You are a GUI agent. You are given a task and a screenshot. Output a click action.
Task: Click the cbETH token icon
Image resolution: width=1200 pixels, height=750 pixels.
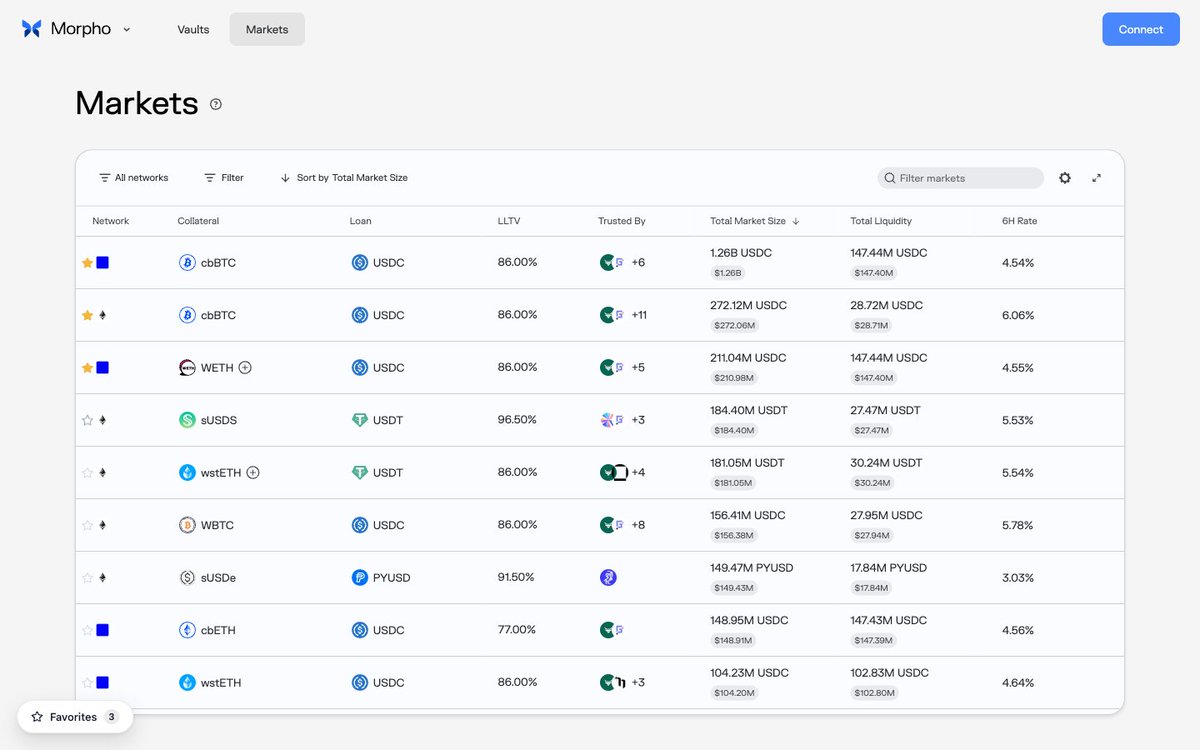tap(187, 630)
